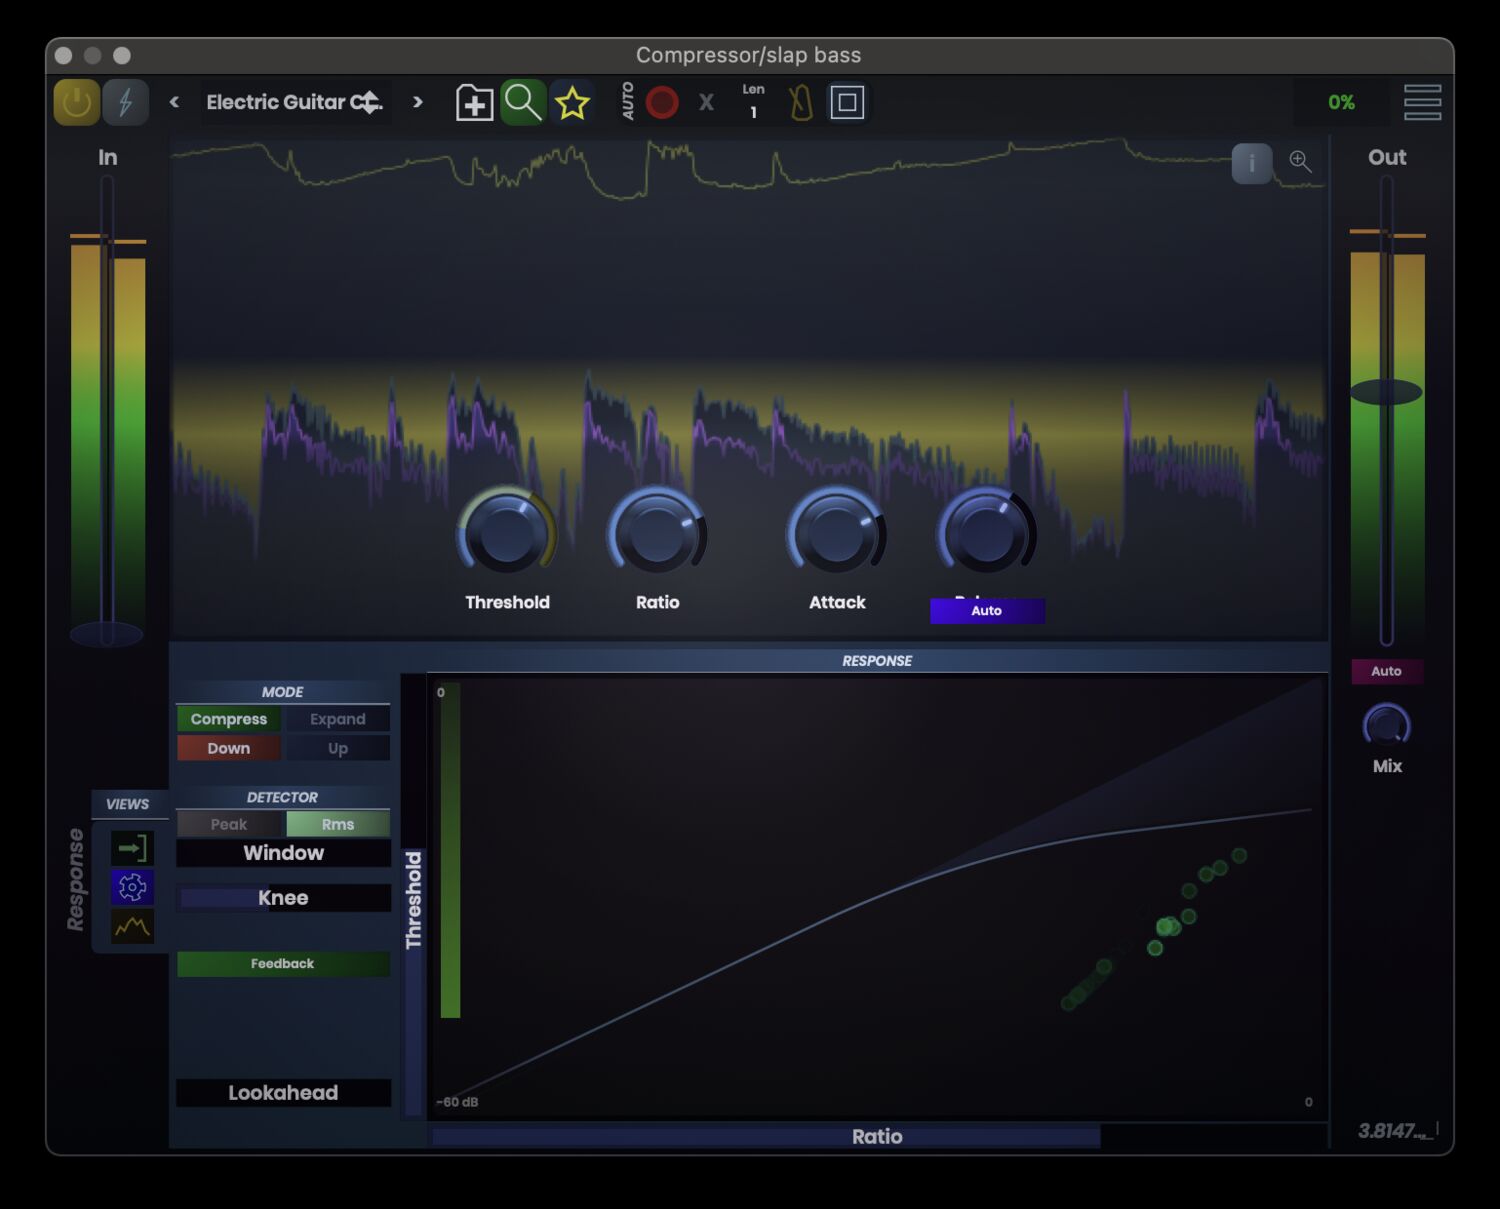Toggle the Feedback option
1500x1209 pixels.
pos(282,963)
